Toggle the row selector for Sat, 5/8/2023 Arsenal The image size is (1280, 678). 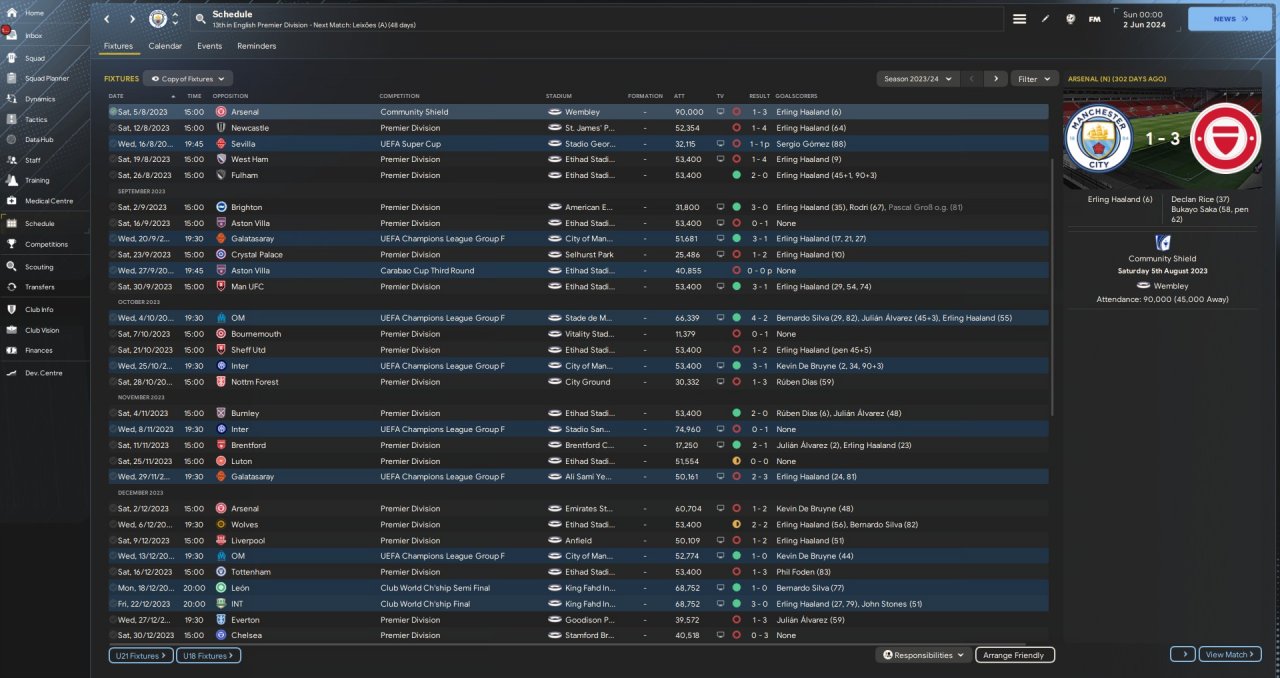tap(113, 112)
